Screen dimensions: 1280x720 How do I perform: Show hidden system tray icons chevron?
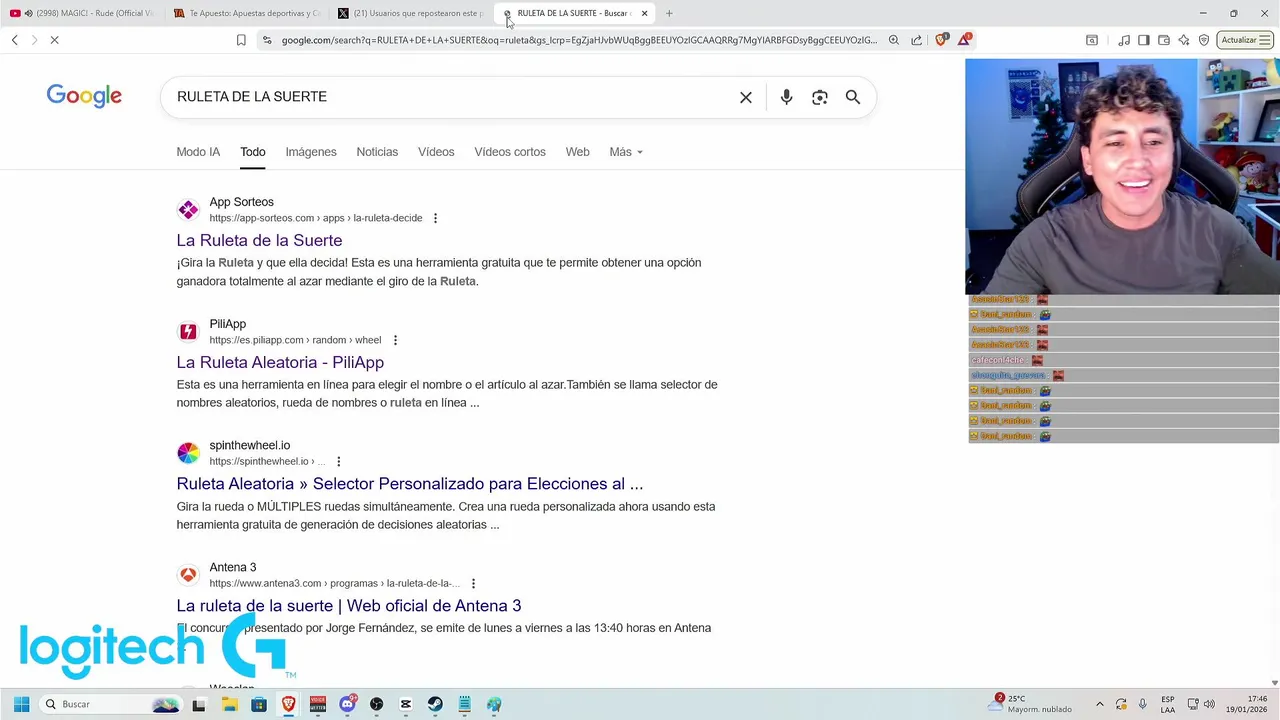(1100, 704)
